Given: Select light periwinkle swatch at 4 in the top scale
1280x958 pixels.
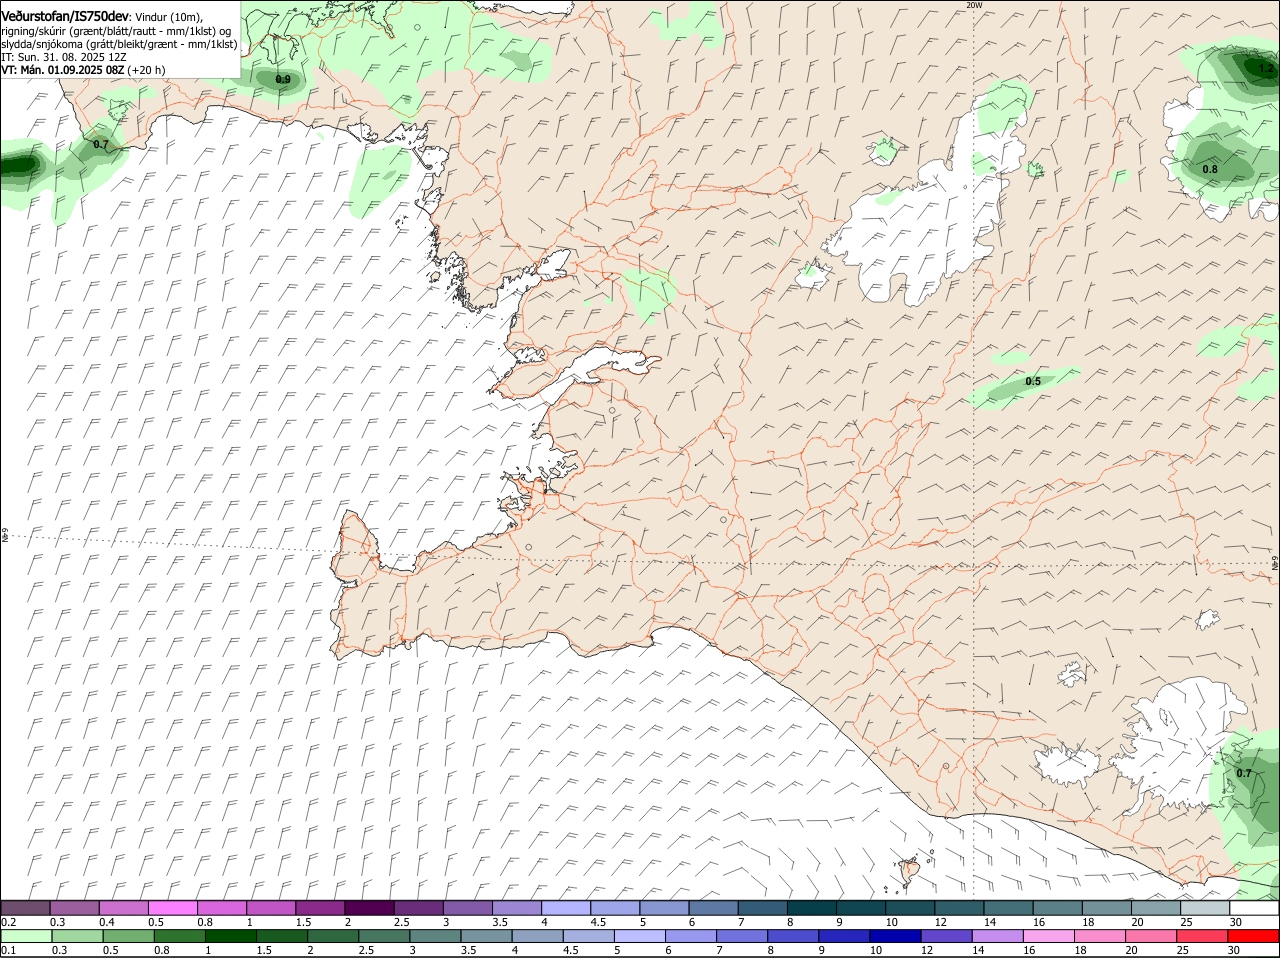Looking at the screenshot, I should coord(567,908).
